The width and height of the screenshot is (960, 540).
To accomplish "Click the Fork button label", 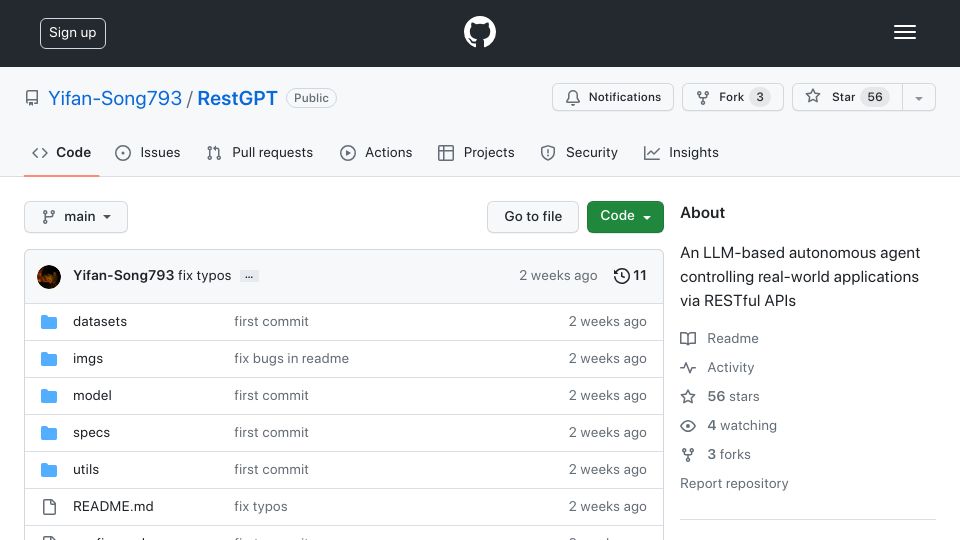I will [731, 97].
